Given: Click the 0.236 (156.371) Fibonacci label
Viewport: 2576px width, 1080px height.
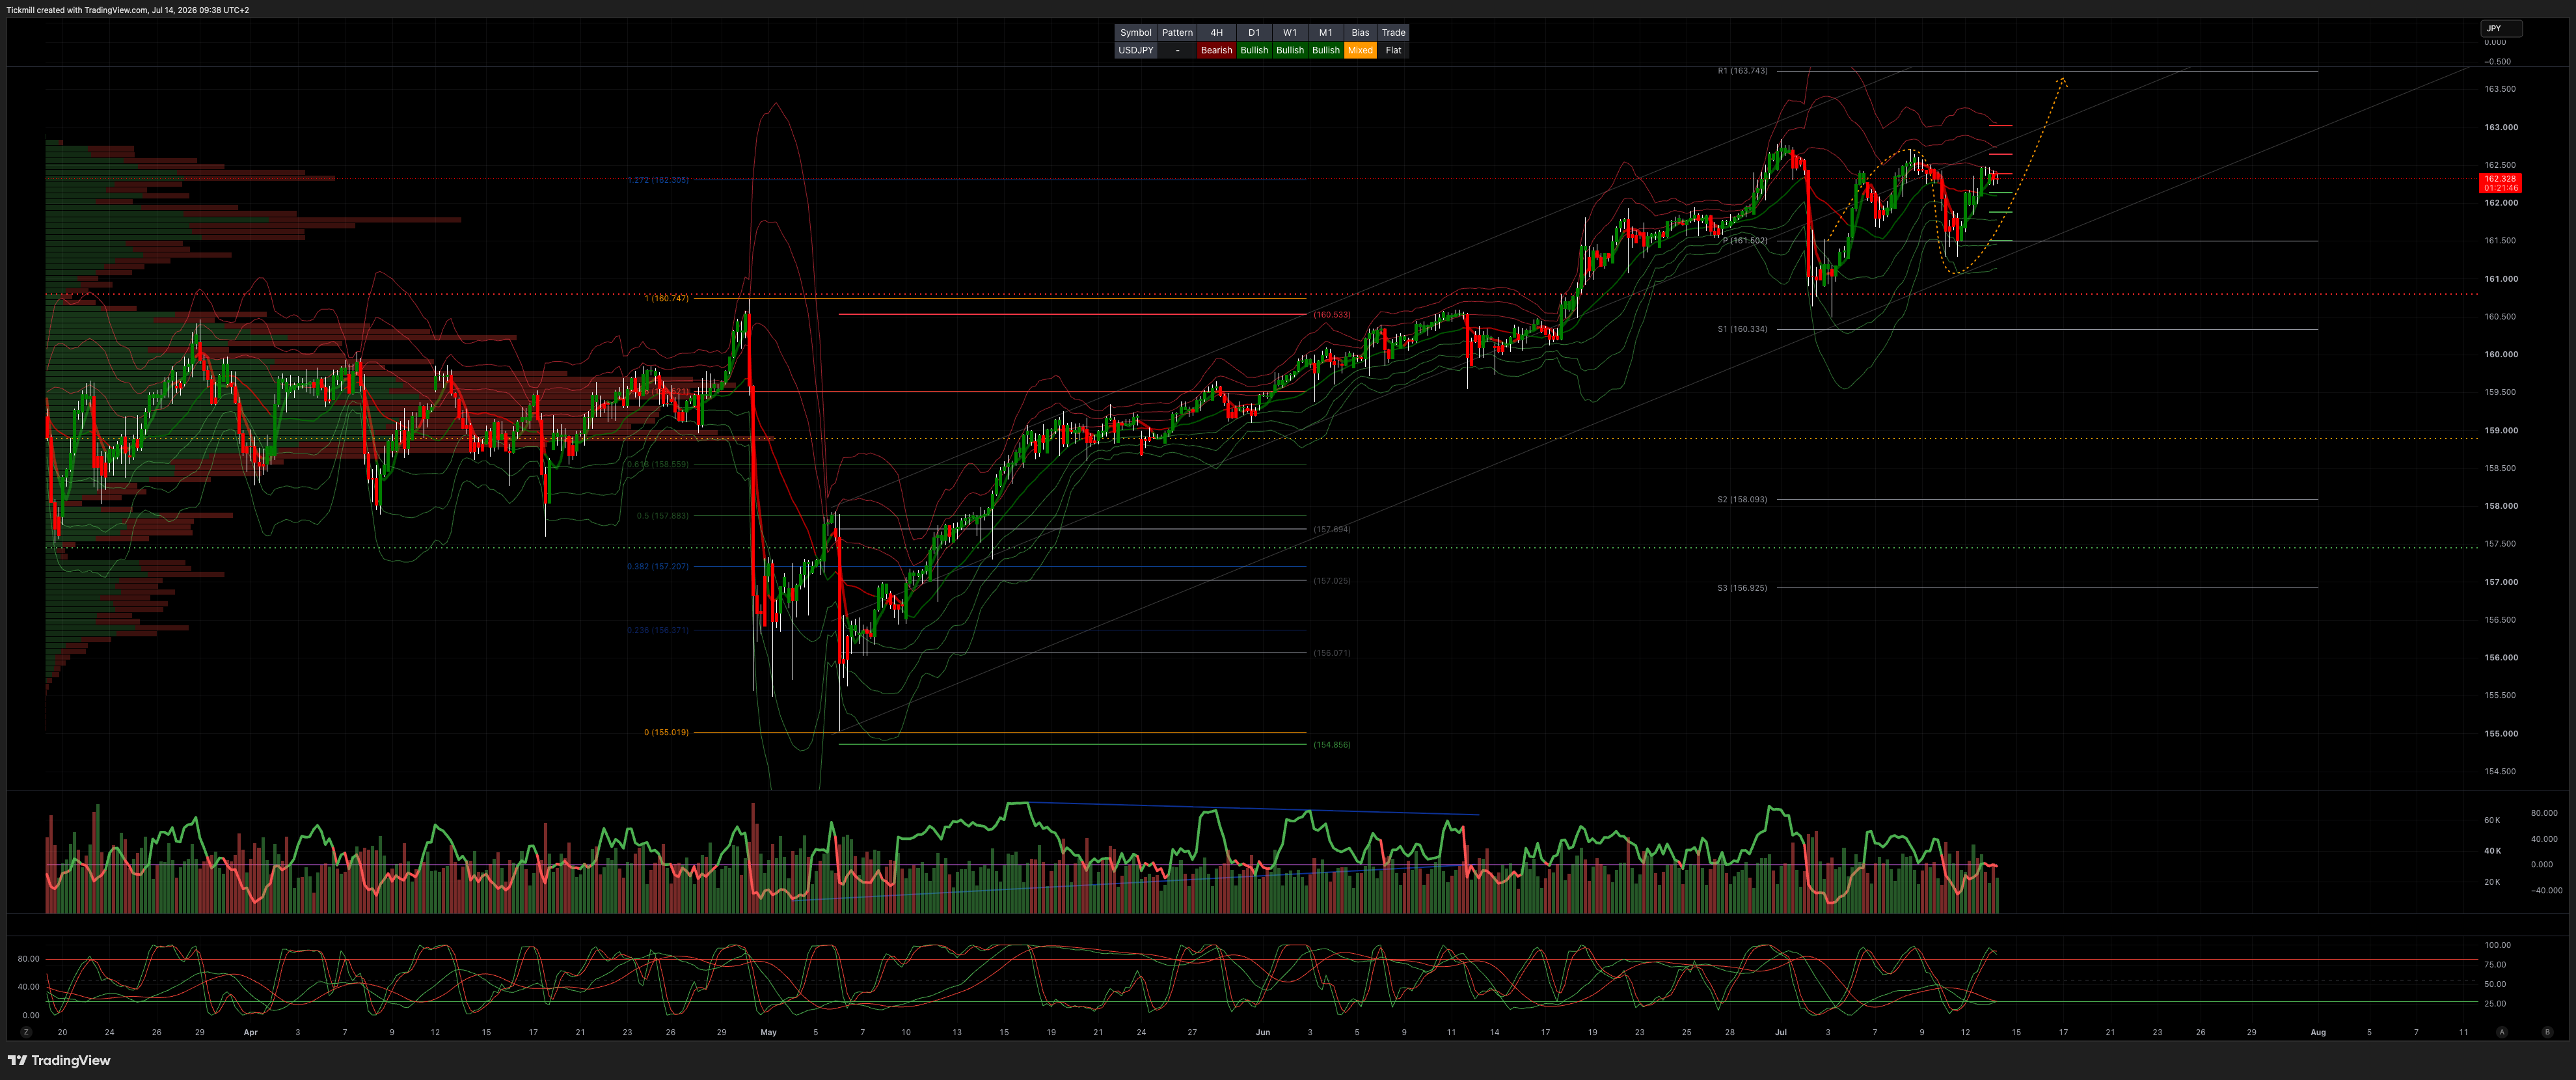Looking at the screenshot, I should click(658, 630).
